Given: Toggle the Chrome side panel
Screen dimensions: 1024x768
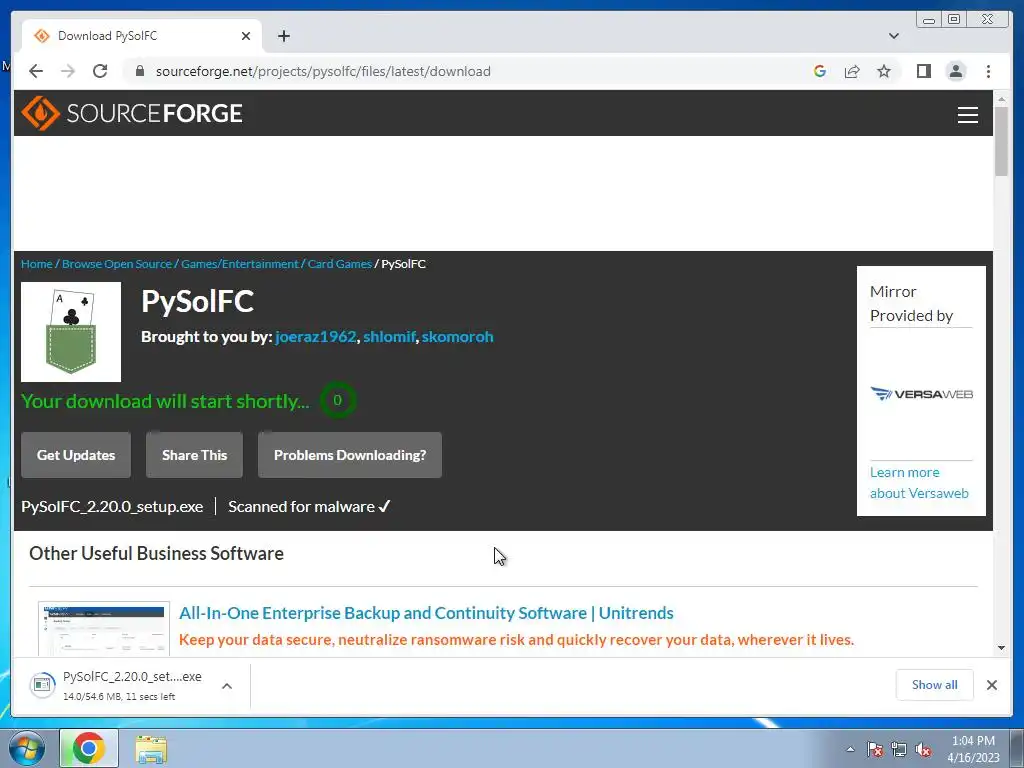Looking at the screenshot, I should [x=923, y=71].
